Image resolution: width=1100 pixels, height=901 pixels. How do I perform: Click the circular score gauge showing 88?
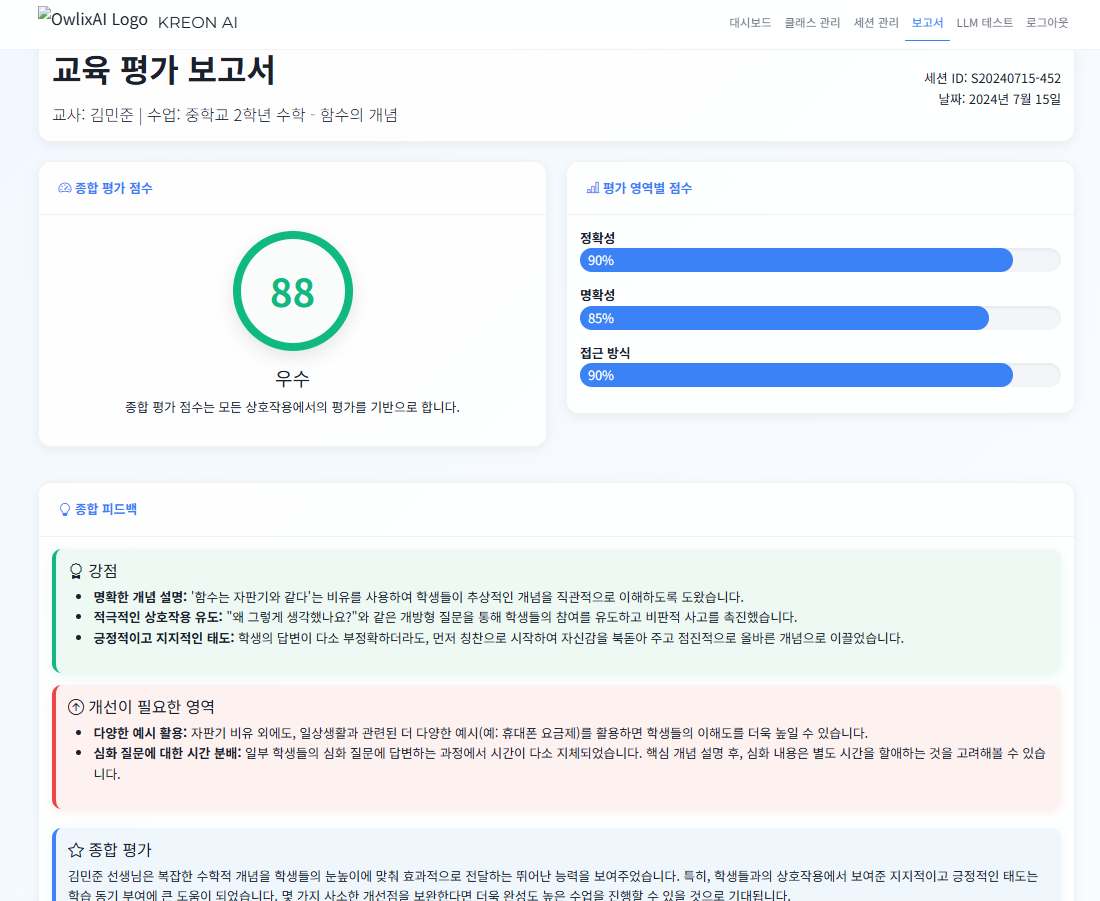(x=293, y=291)
